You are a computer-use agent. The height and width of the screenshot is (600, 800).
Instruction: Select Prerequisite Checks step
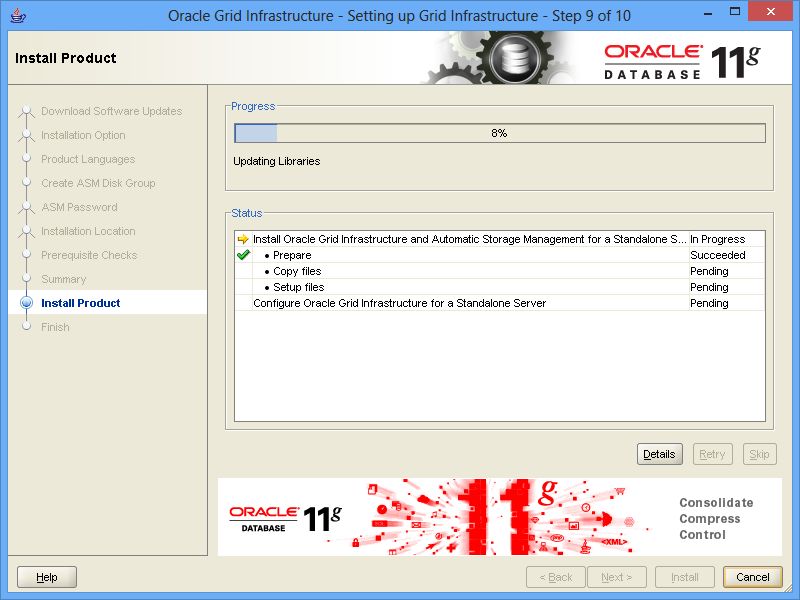[89, 255]
